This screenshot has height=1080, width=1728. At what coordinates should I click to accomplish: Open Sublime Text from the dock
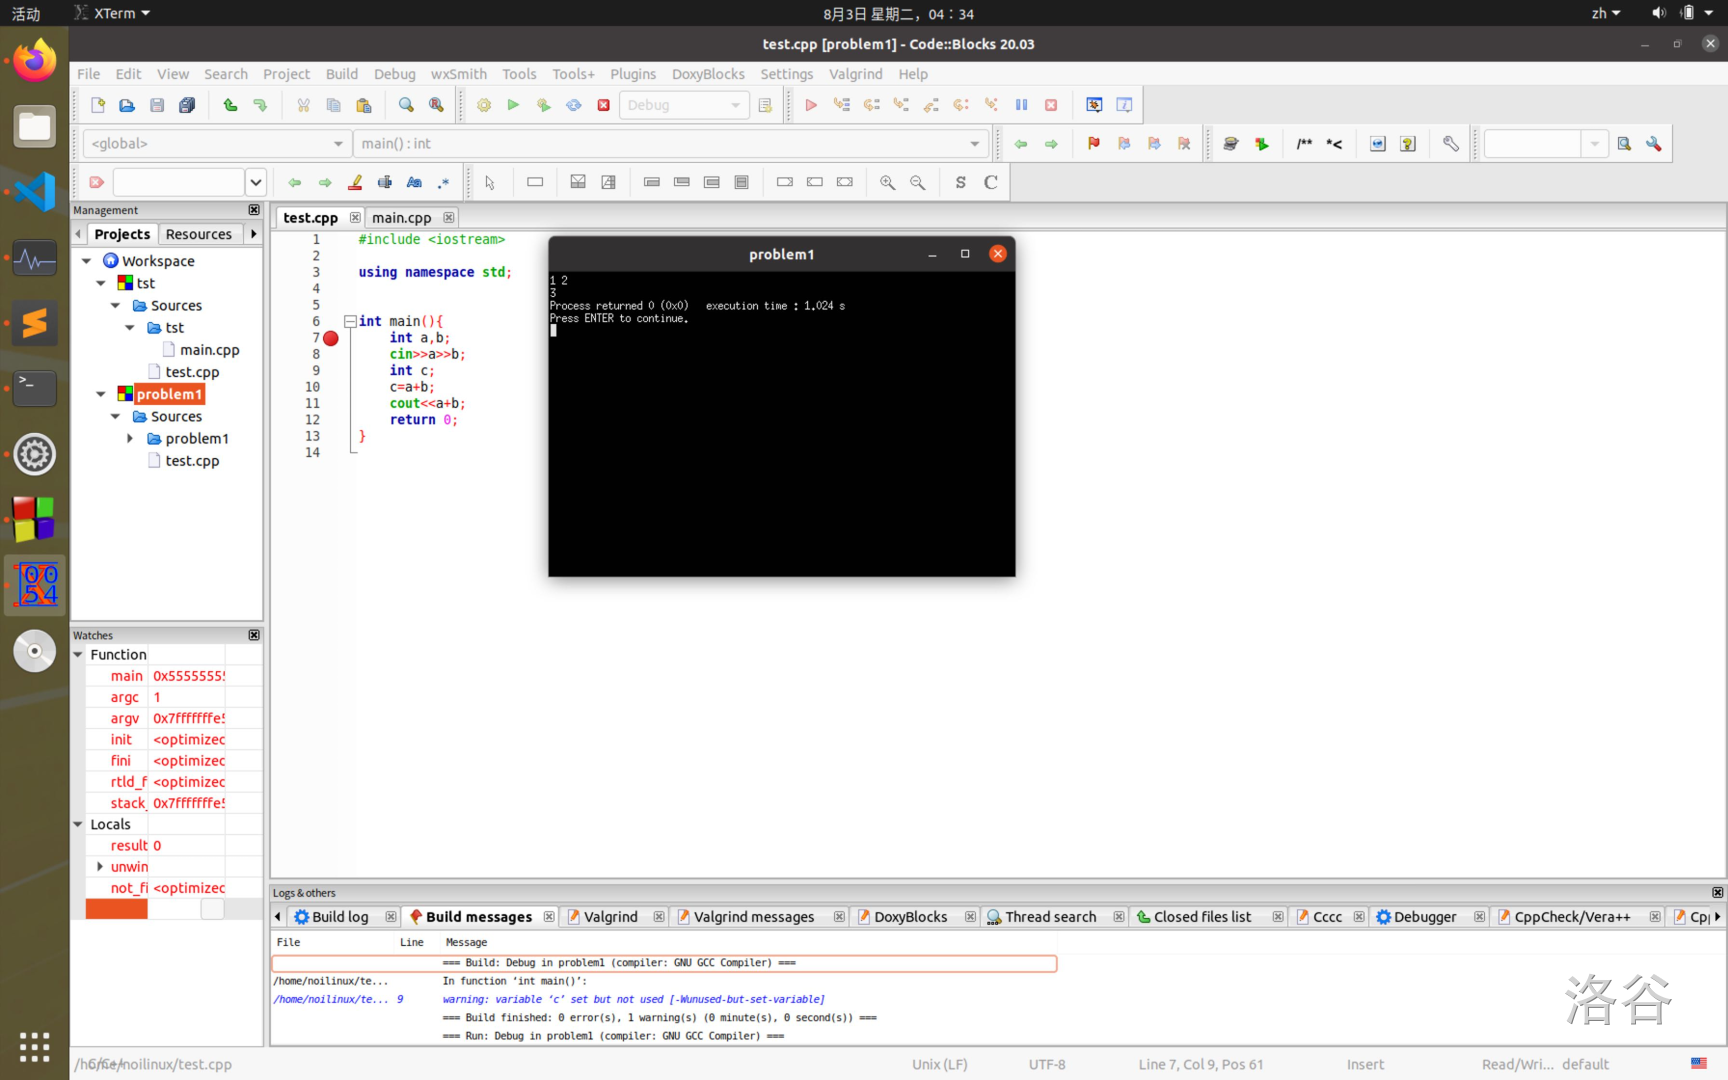pyautogui.click(x=35, y=323)
